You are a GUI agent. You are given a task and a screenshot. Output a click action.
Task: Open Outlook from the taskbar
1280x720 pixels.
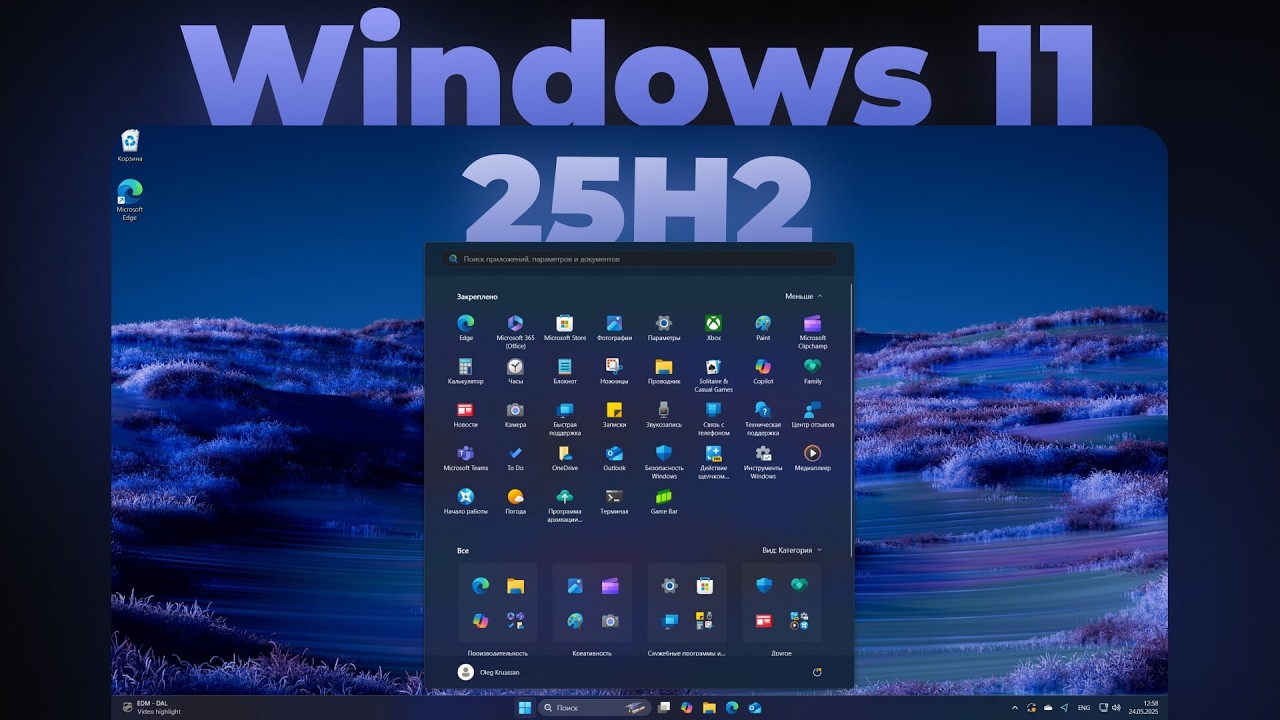(x=755, y=708)
